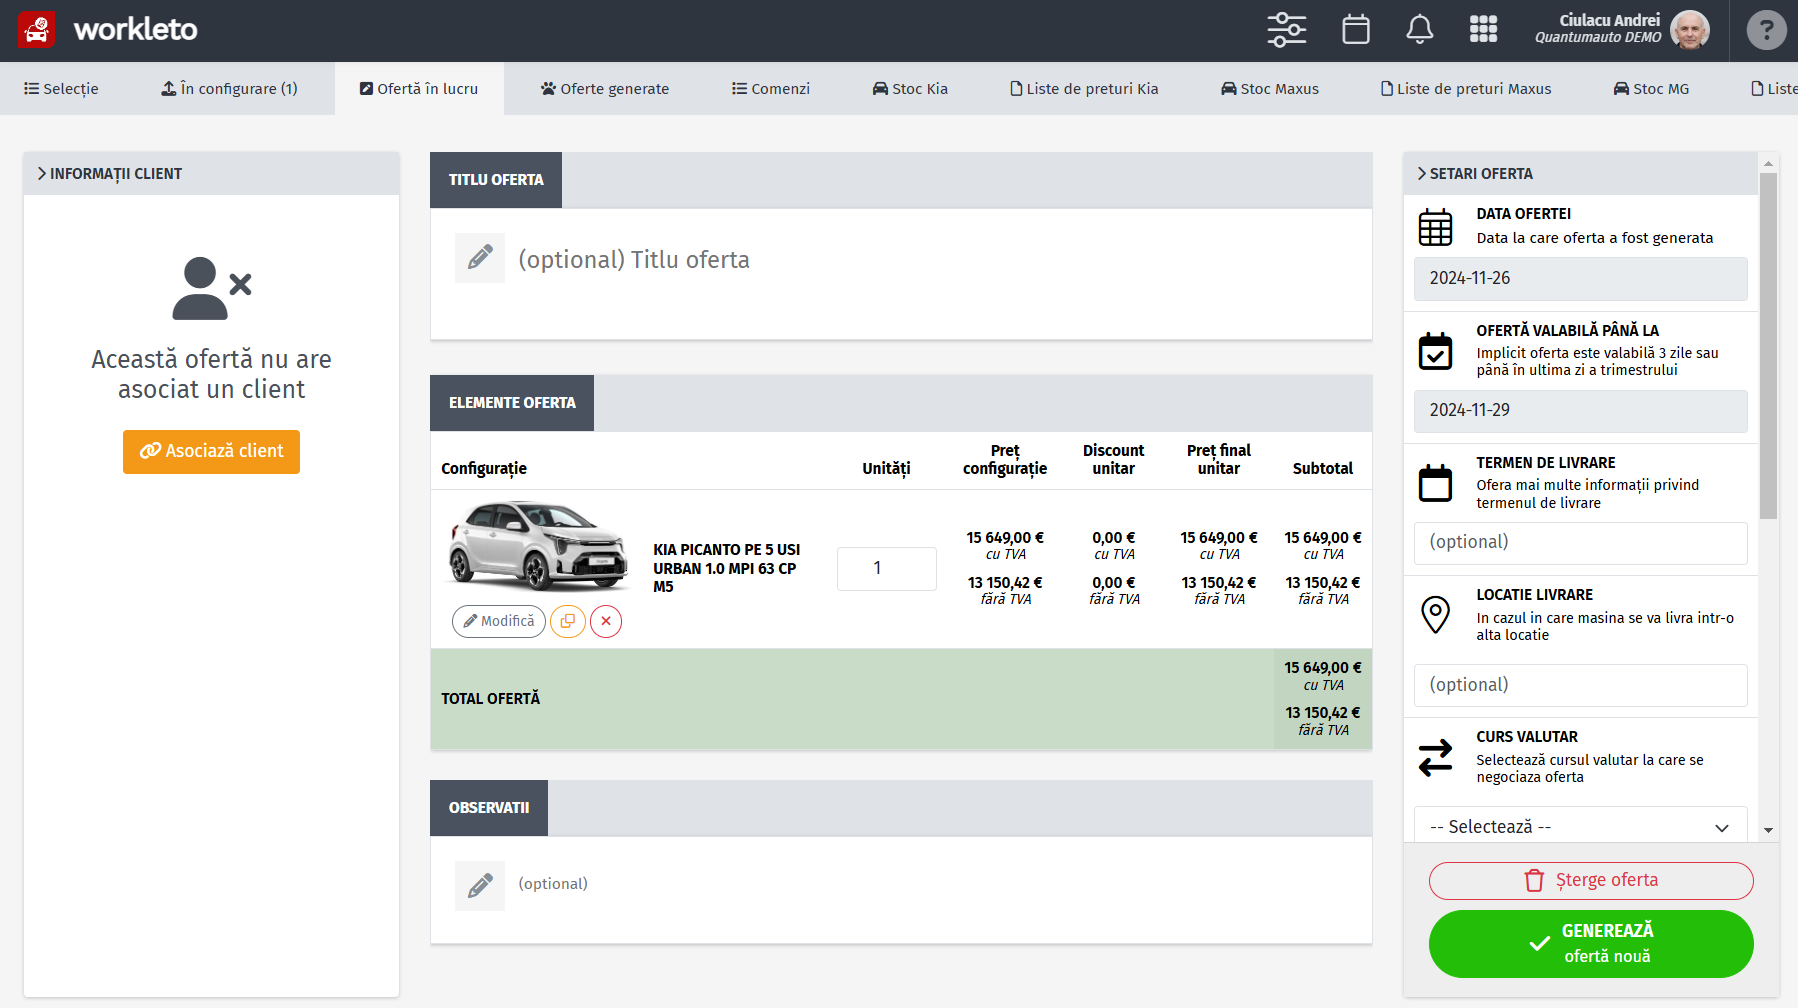
Task: Click the no-client user icon
Action: point(211,289)
